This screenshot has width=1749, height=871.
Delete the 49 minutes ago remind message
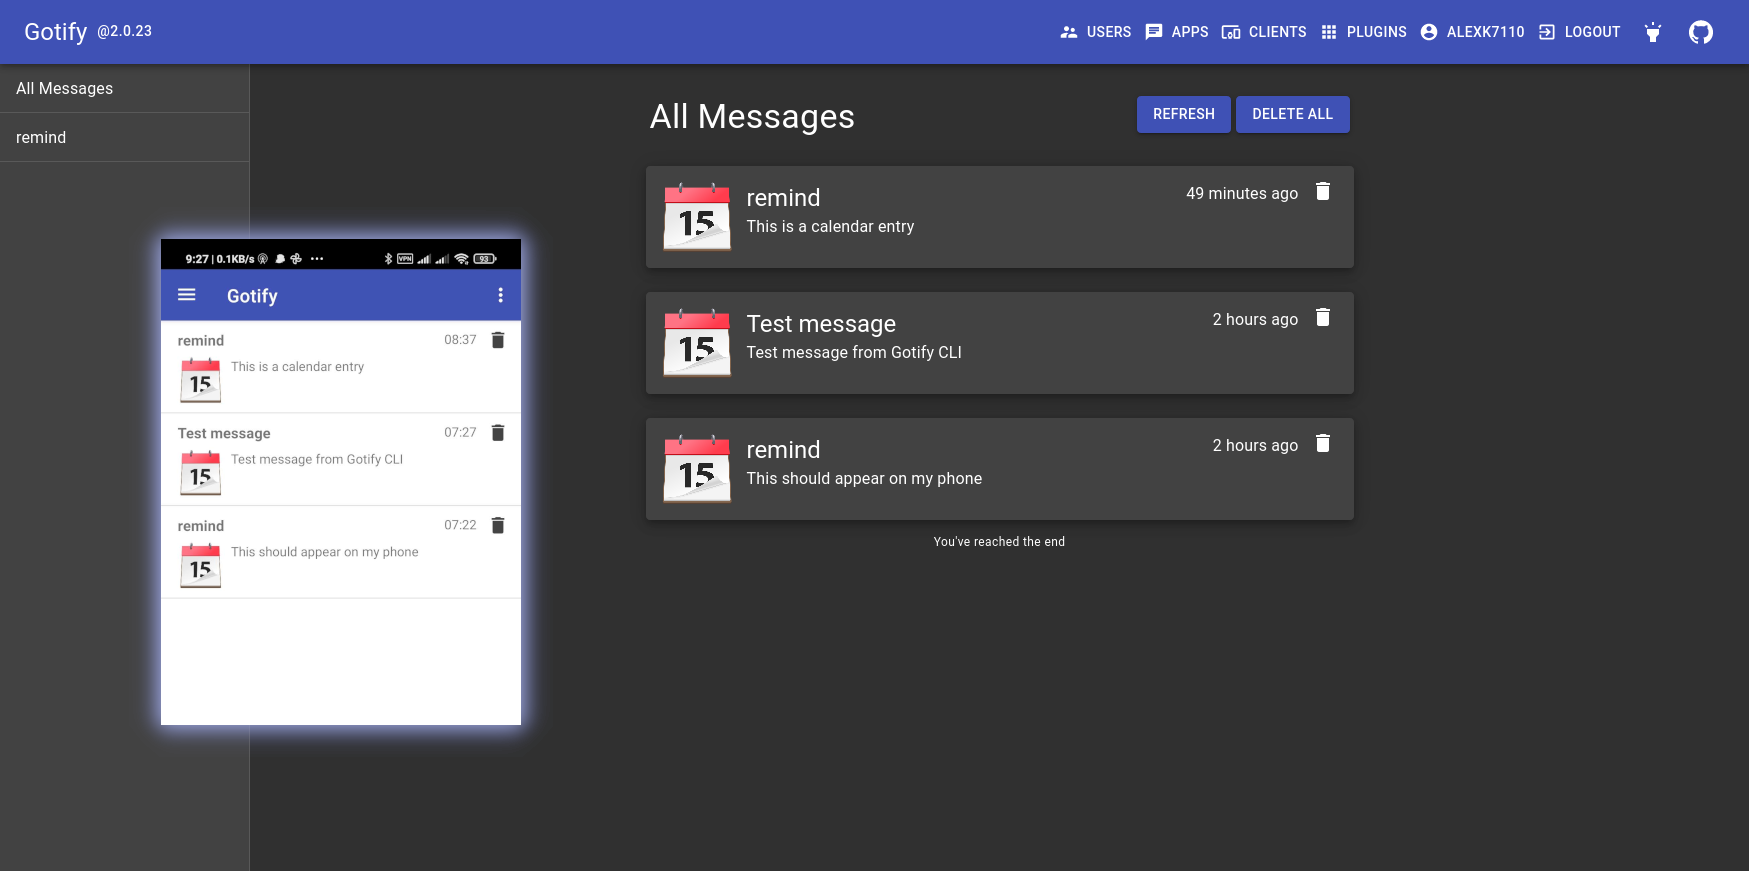[x=1323, y=191]
